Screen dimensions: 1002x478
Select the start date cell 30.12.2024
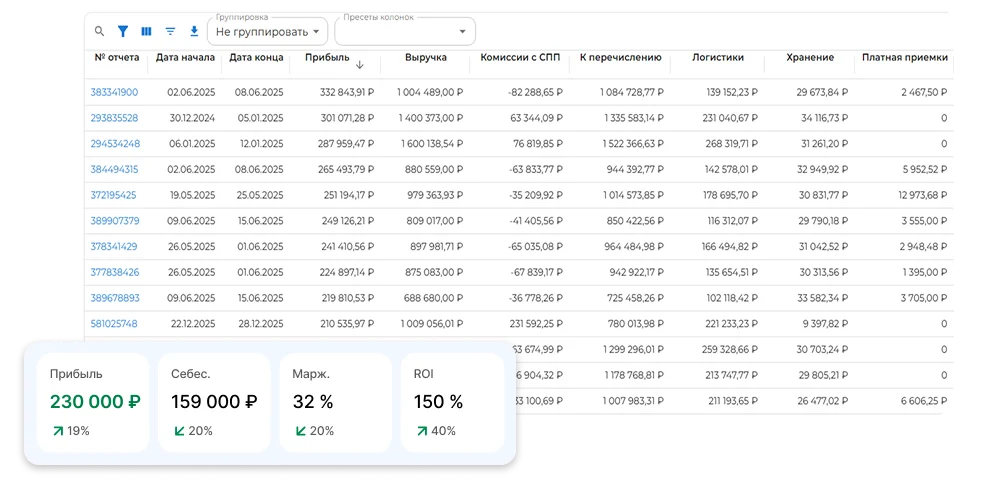192,118
